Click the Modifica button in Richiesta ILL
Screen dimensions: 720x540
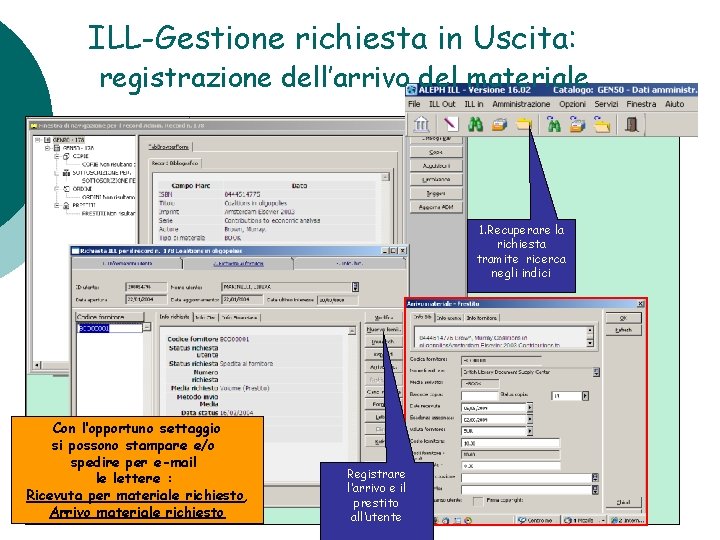(384, 317)
